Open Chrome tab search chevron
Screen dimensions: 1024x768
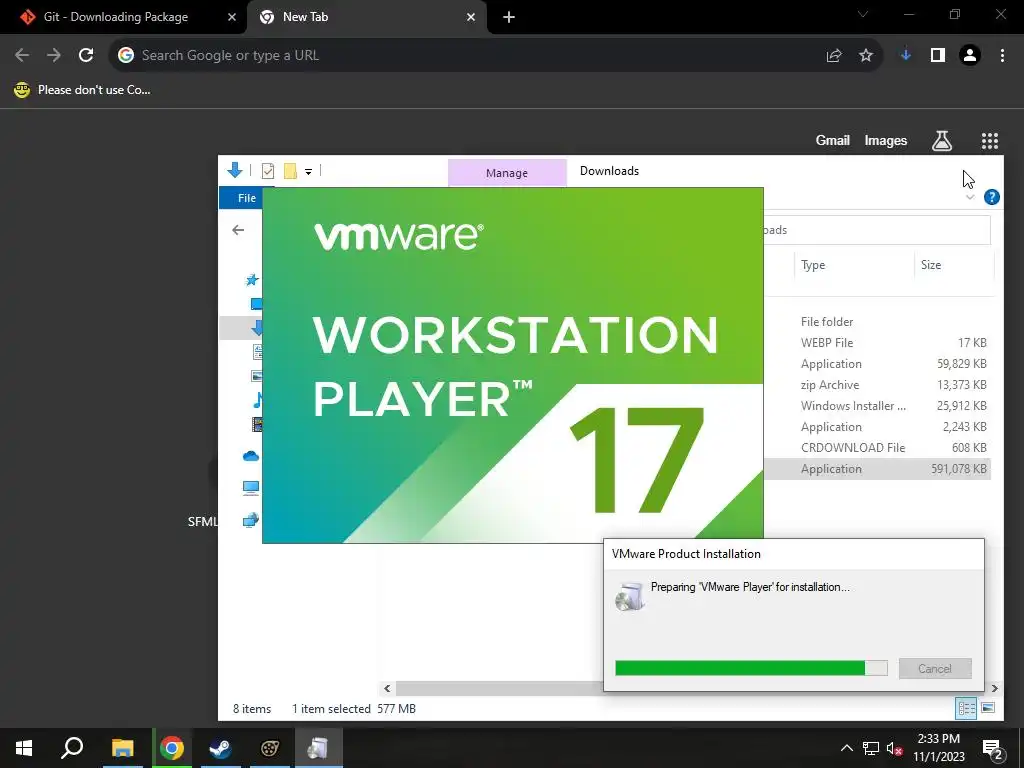coord(863,14)
